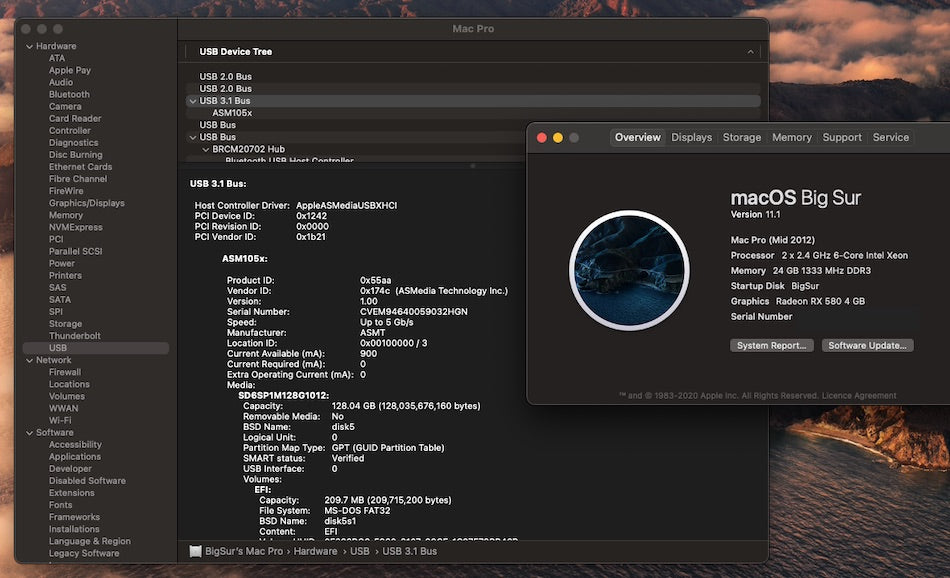Select Thunderbolt in the Hardware list
The width and height of the screenshot is (950, 578).
[x=77, y=336]
